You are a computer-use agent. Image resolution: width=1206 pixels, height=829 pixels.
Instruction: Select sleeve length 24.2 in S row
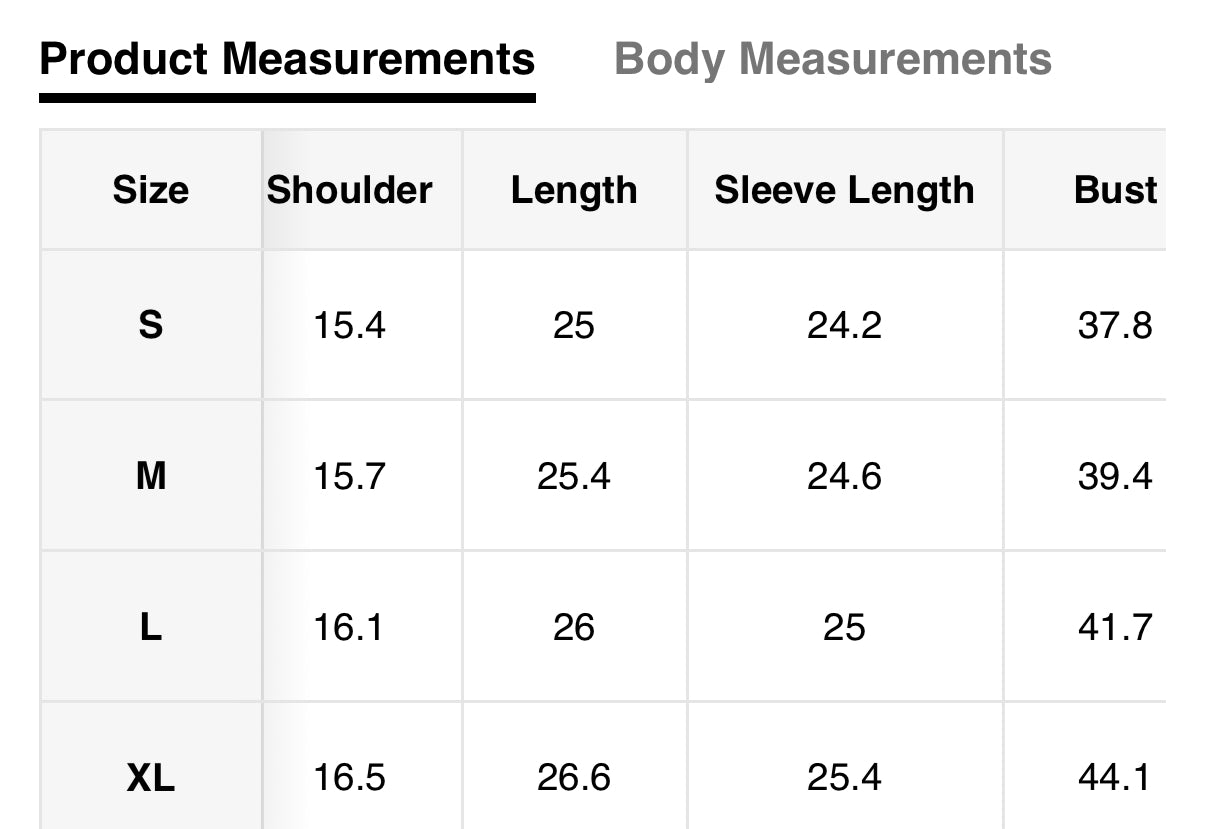coord(844,325)
